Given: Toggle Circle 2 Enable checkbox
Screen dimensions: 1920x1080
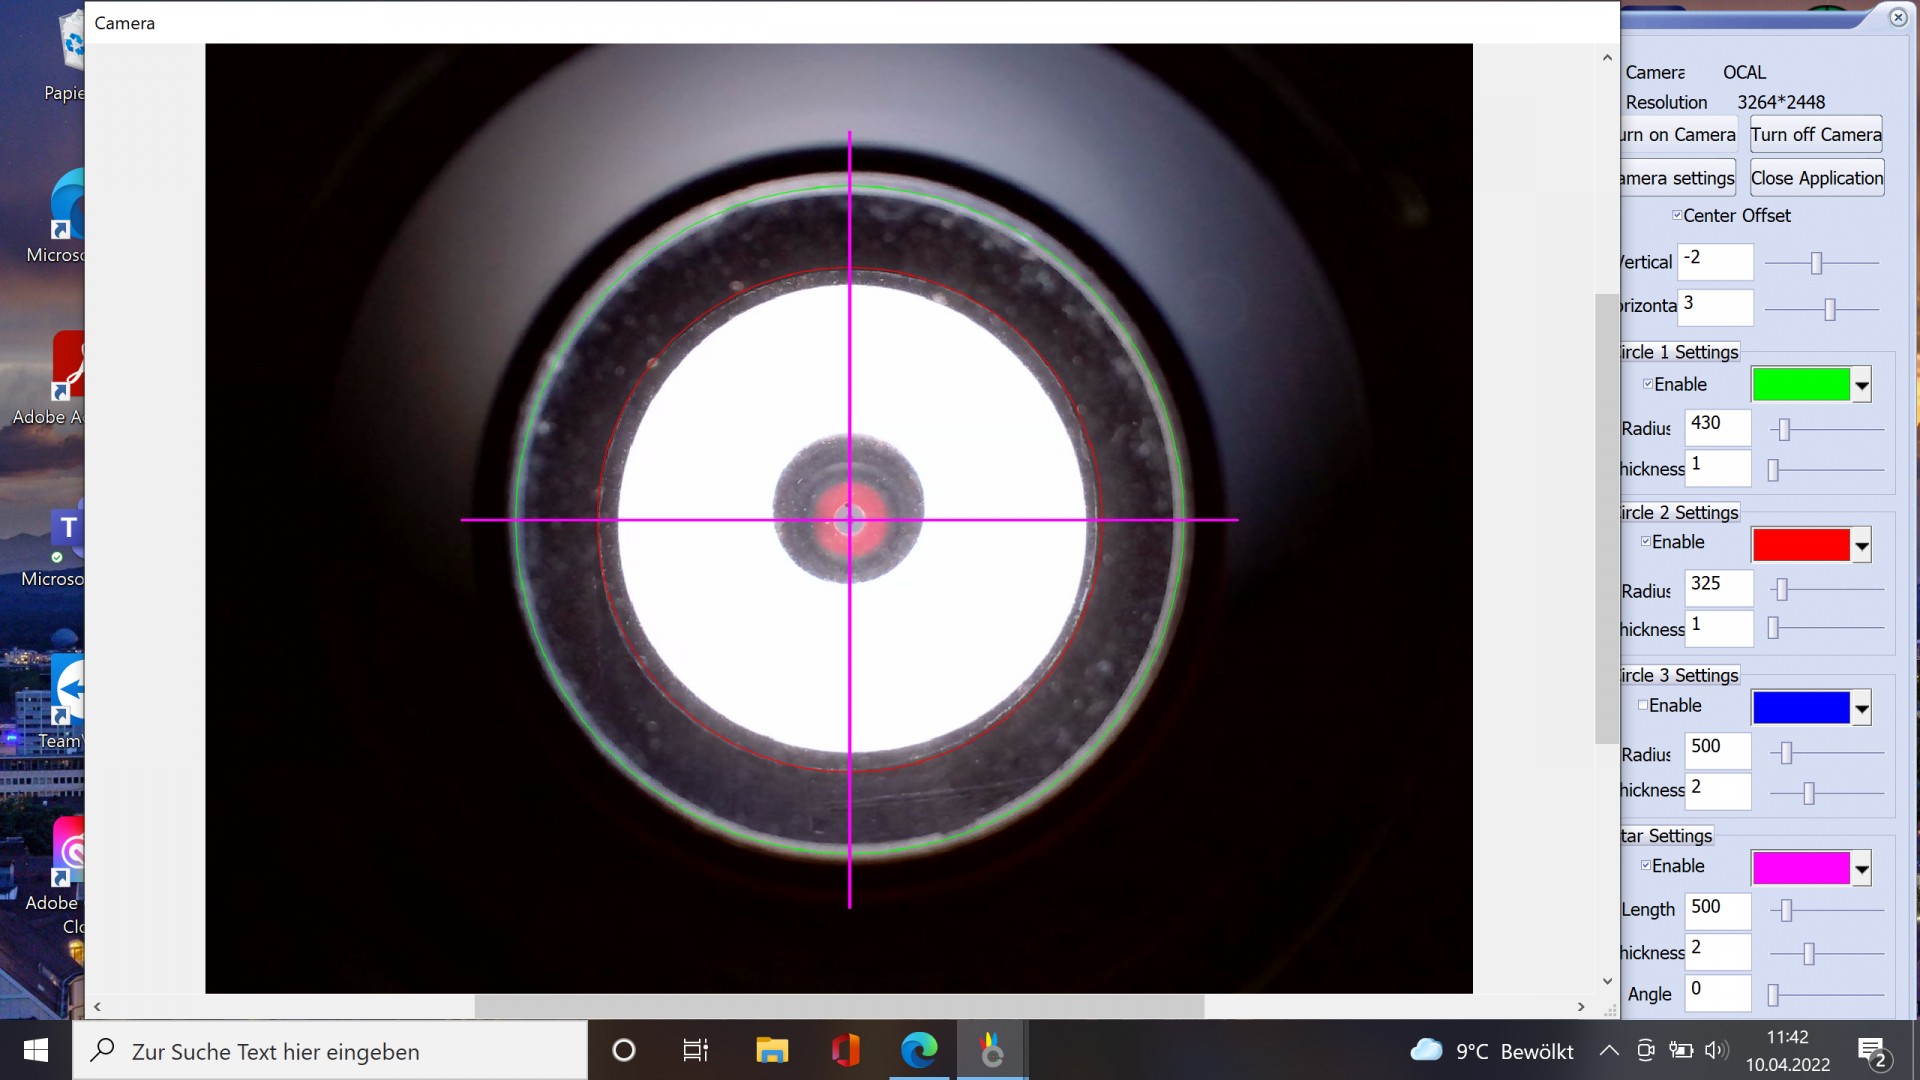Looking at the screenshot, I should pos(1646,542).
